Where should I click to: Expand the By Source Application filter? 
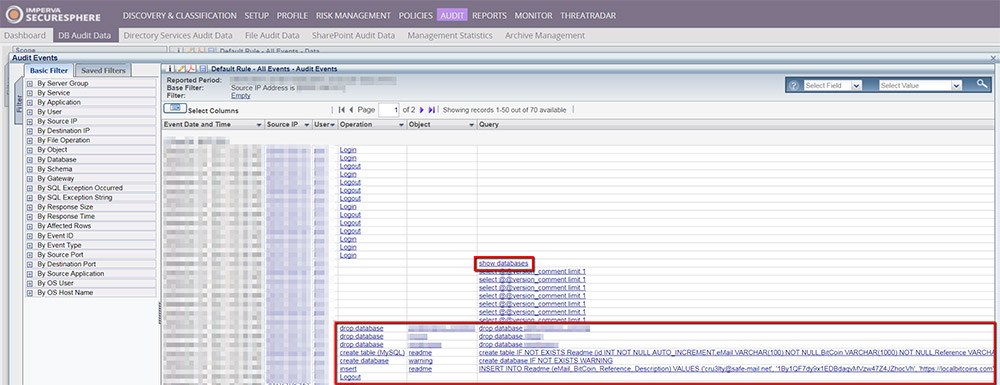click(x=30, y=273)
